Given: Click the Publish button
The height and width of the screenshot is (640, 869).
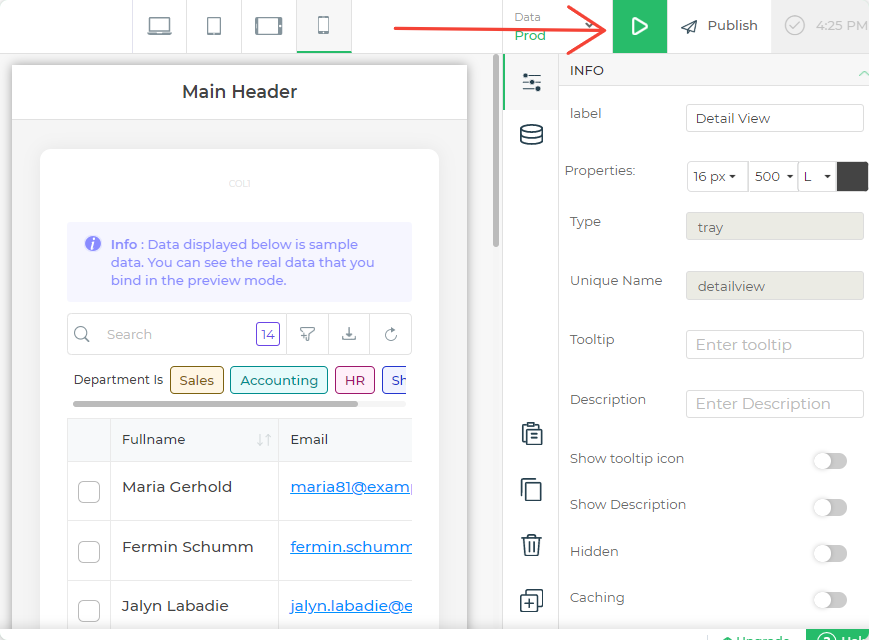Looking at the screenshot, I should [x=720, y=26].
